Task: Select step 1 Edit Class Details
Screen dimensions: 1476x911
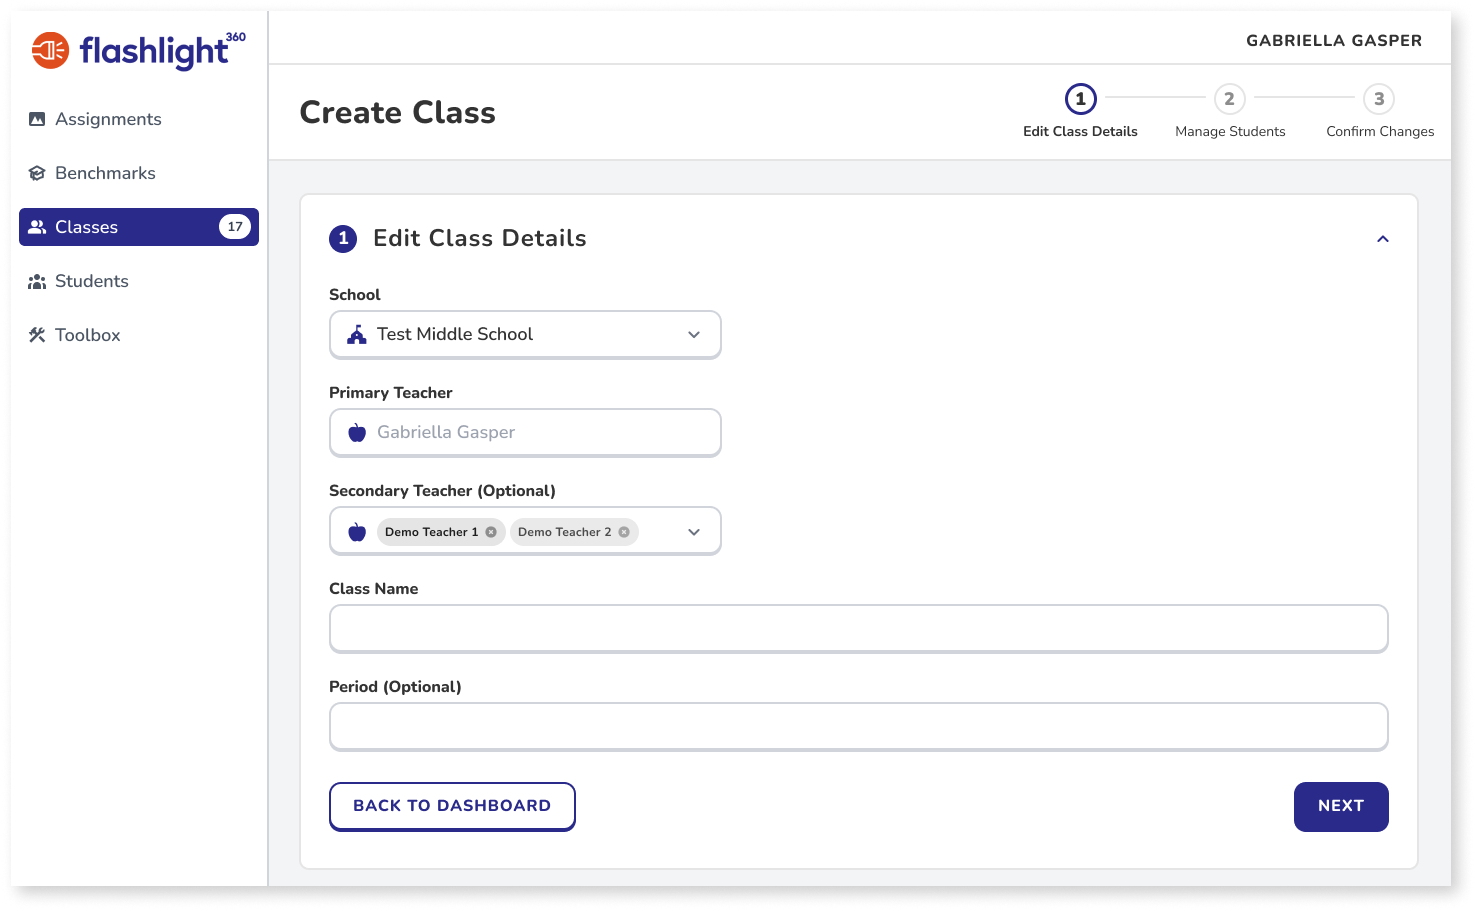Action: [x=1080, y=111]
